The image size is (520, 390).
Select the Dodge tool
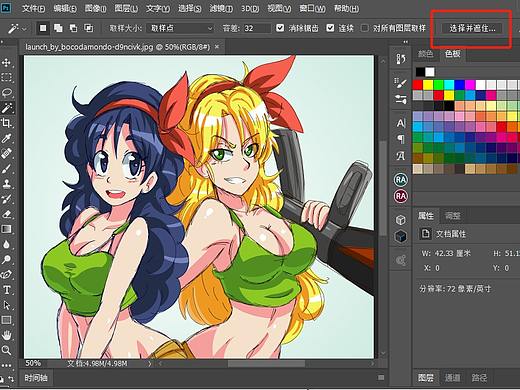click(7, 259)
